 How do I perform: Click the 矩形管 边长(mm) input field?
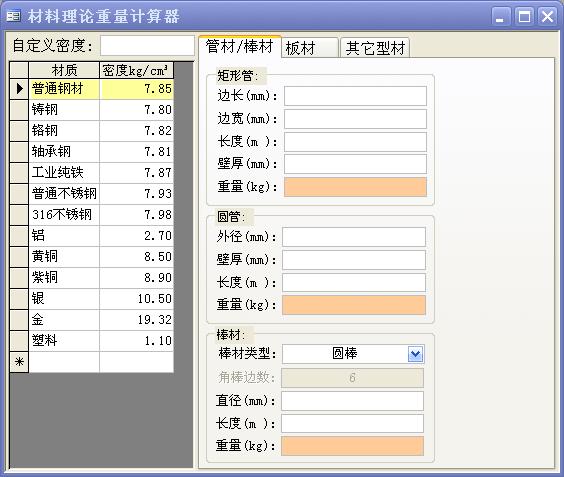(355, 96)
